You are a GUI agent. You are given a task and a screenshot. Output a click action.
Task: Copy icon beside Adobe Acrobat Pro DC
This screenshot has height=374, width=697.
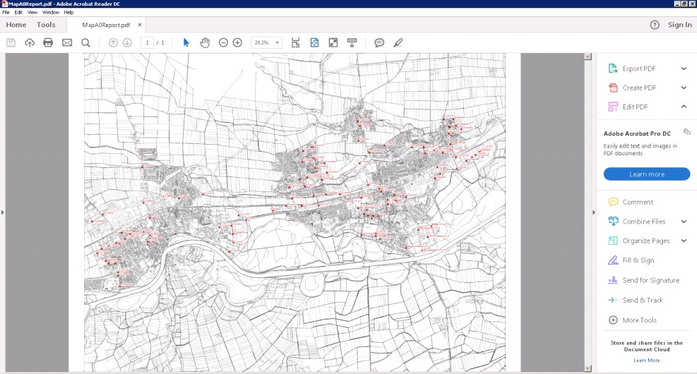[687, 132]
